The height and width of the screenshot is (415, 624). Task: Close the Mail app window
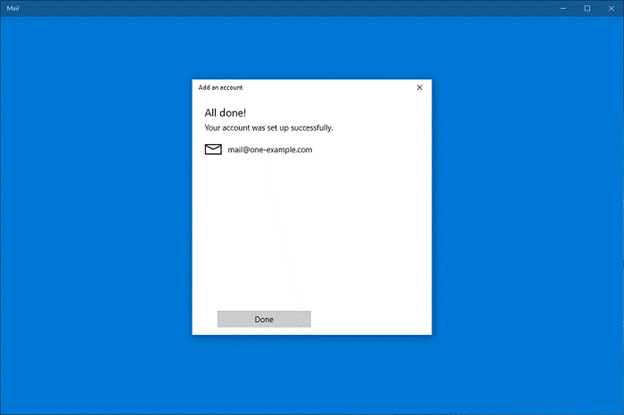[611, 7]
